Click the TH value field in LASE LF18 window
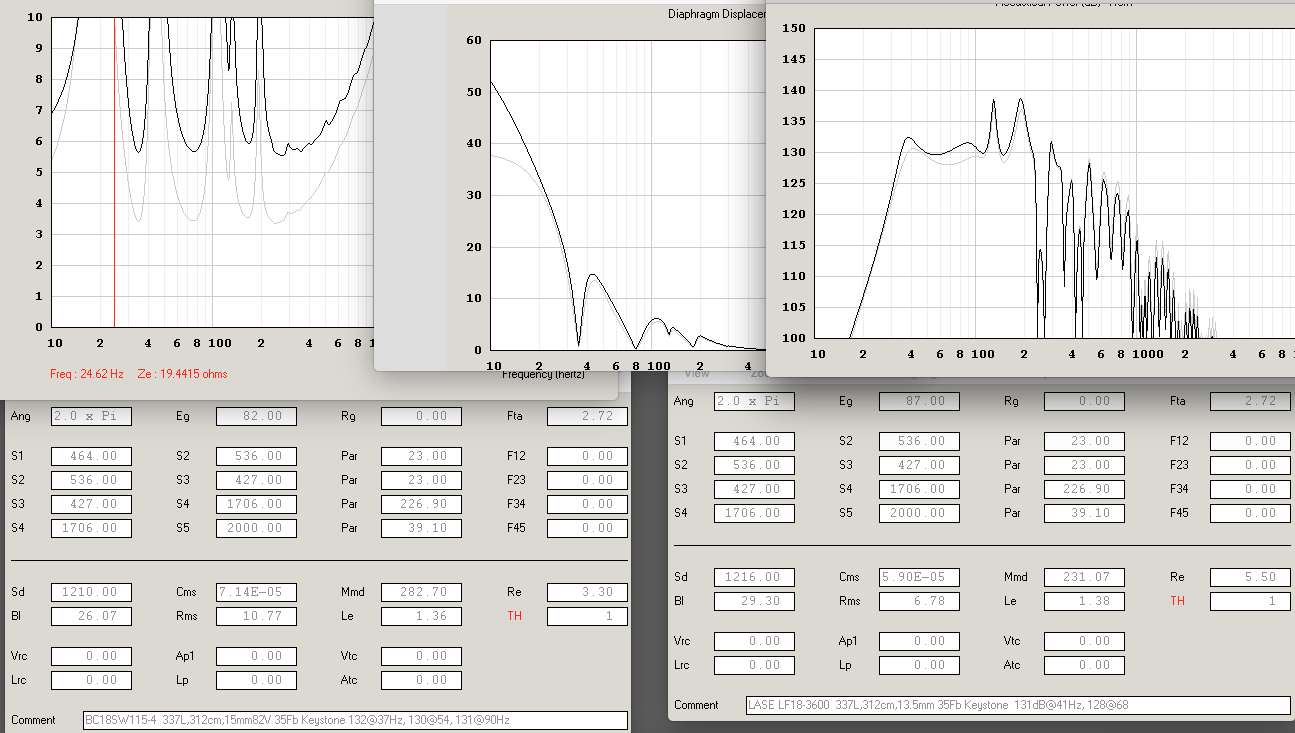 1250,601
